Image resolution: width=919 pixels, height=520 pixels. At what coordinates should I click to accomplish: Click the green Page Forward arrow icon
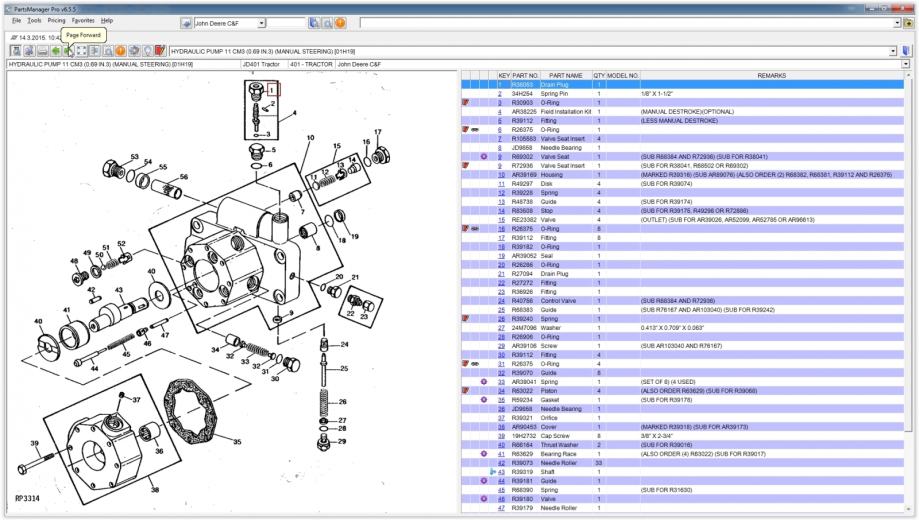68,50
